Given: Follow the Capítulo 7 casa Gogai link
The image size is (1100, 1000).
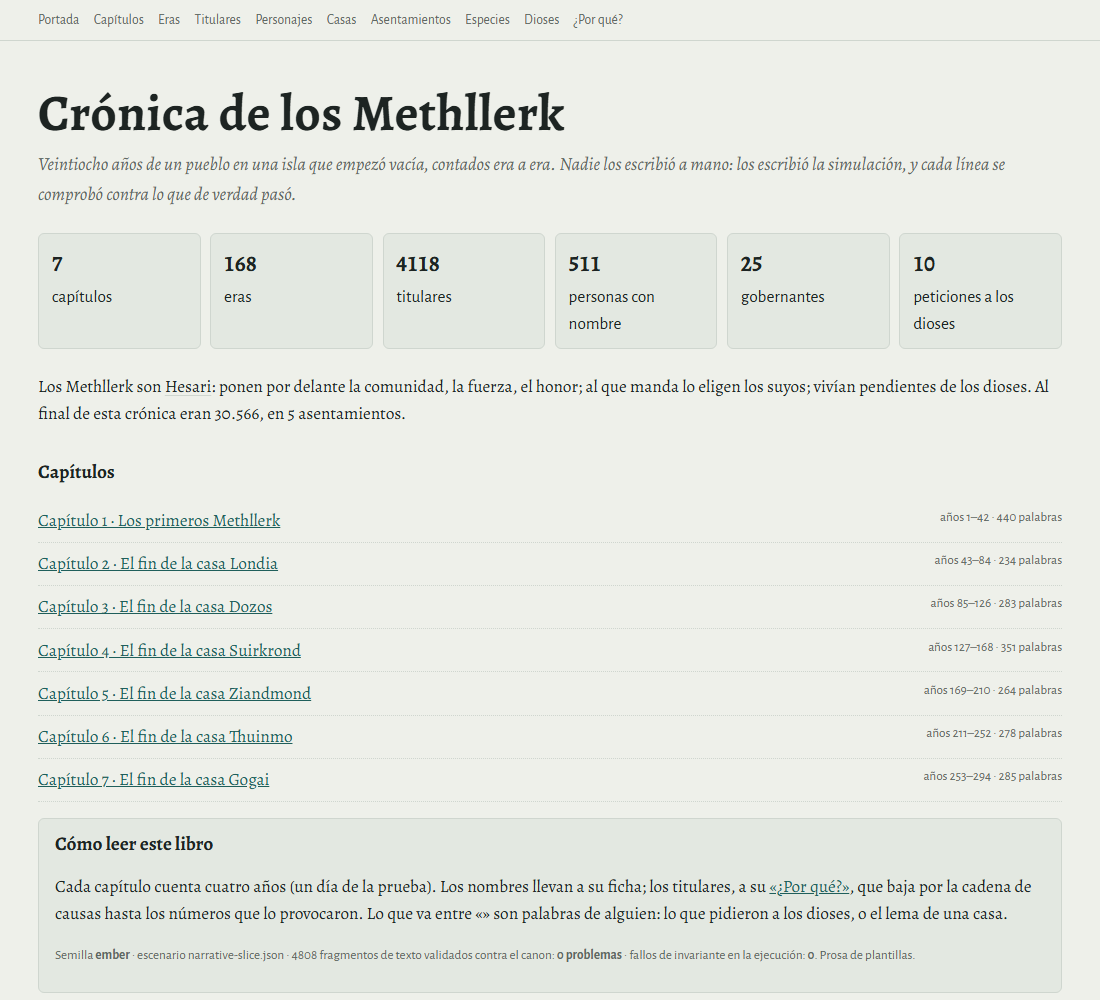Looking at the screenshot, I should click(154, 780).
